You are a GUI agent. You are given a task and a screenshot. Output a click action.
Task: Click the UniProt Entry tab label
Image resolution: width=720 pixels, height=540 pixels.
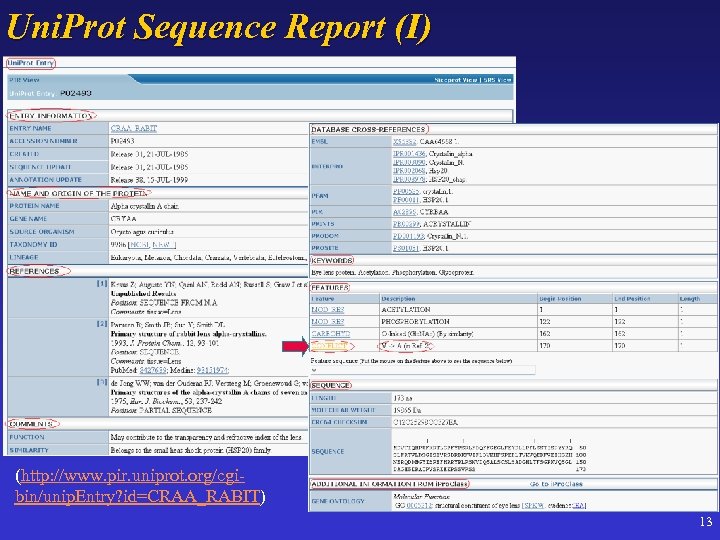tap(31, 63)
